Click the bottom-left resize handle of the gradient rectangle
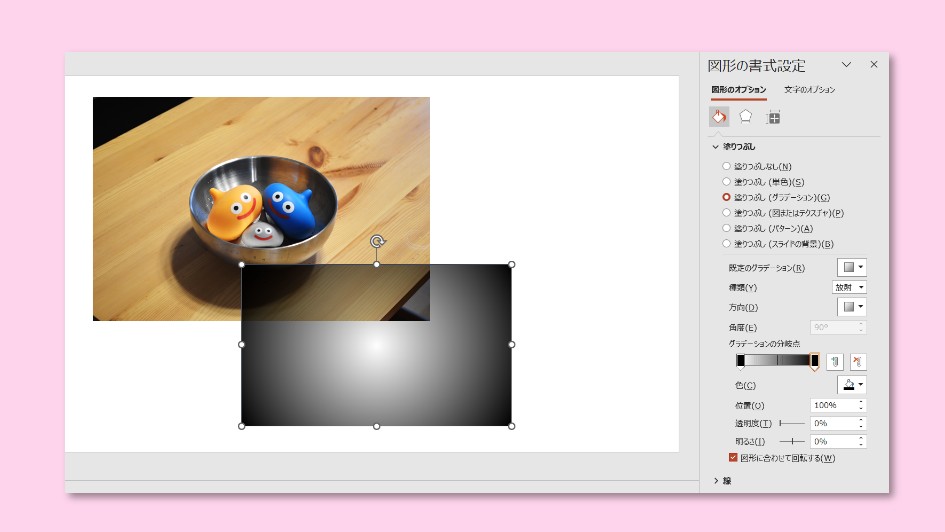This screenshot has height=532, width=945. (242, 427)
